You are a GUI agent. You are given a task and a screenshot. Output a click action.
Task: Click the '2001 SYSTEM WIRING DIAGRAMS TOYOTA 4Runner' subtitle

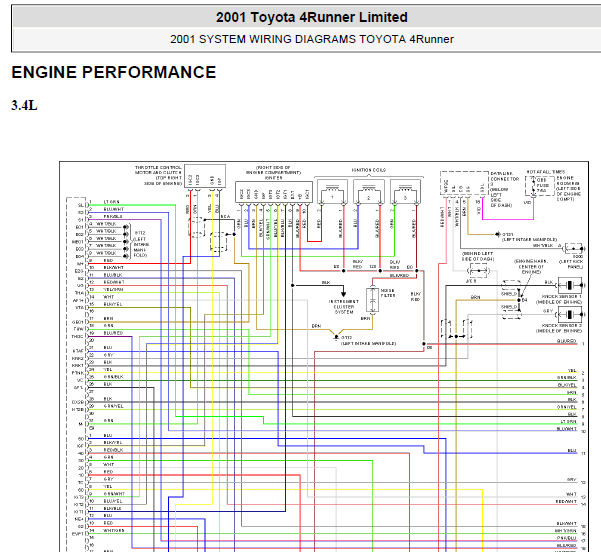(312, 39)
